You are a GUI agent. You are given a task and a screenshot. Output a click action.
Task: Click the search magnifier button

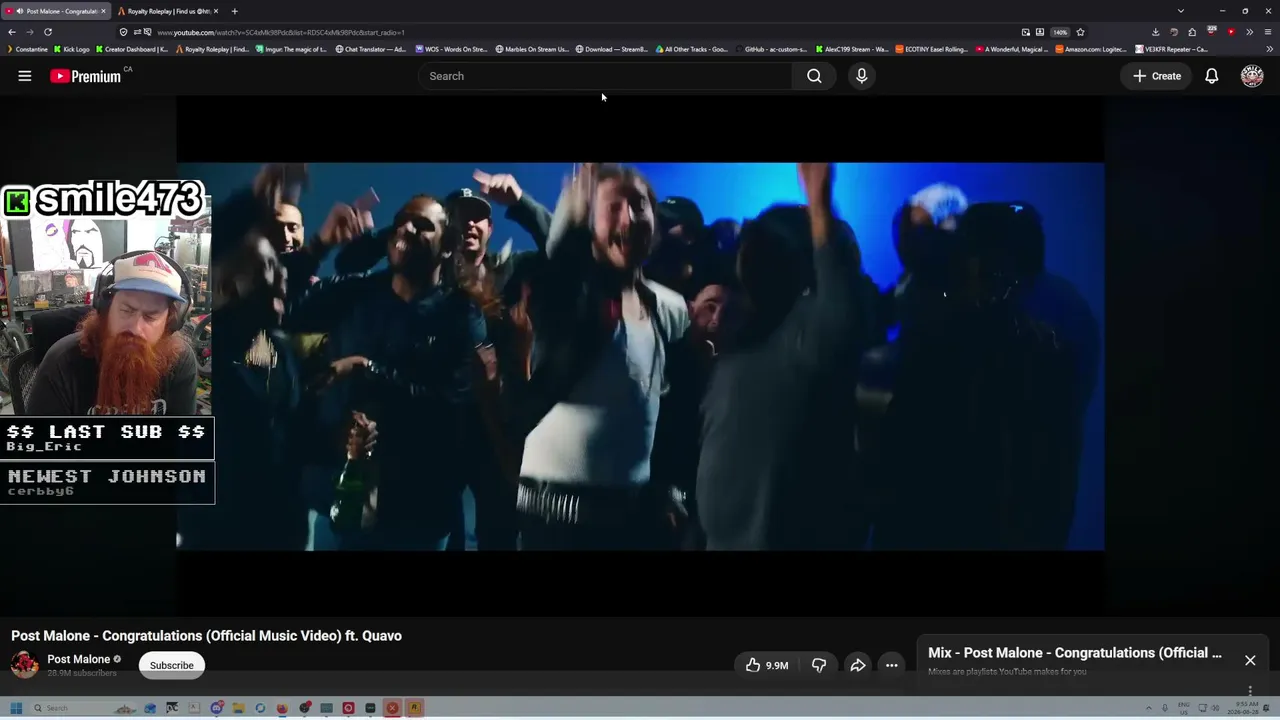[x=814, y=76]
